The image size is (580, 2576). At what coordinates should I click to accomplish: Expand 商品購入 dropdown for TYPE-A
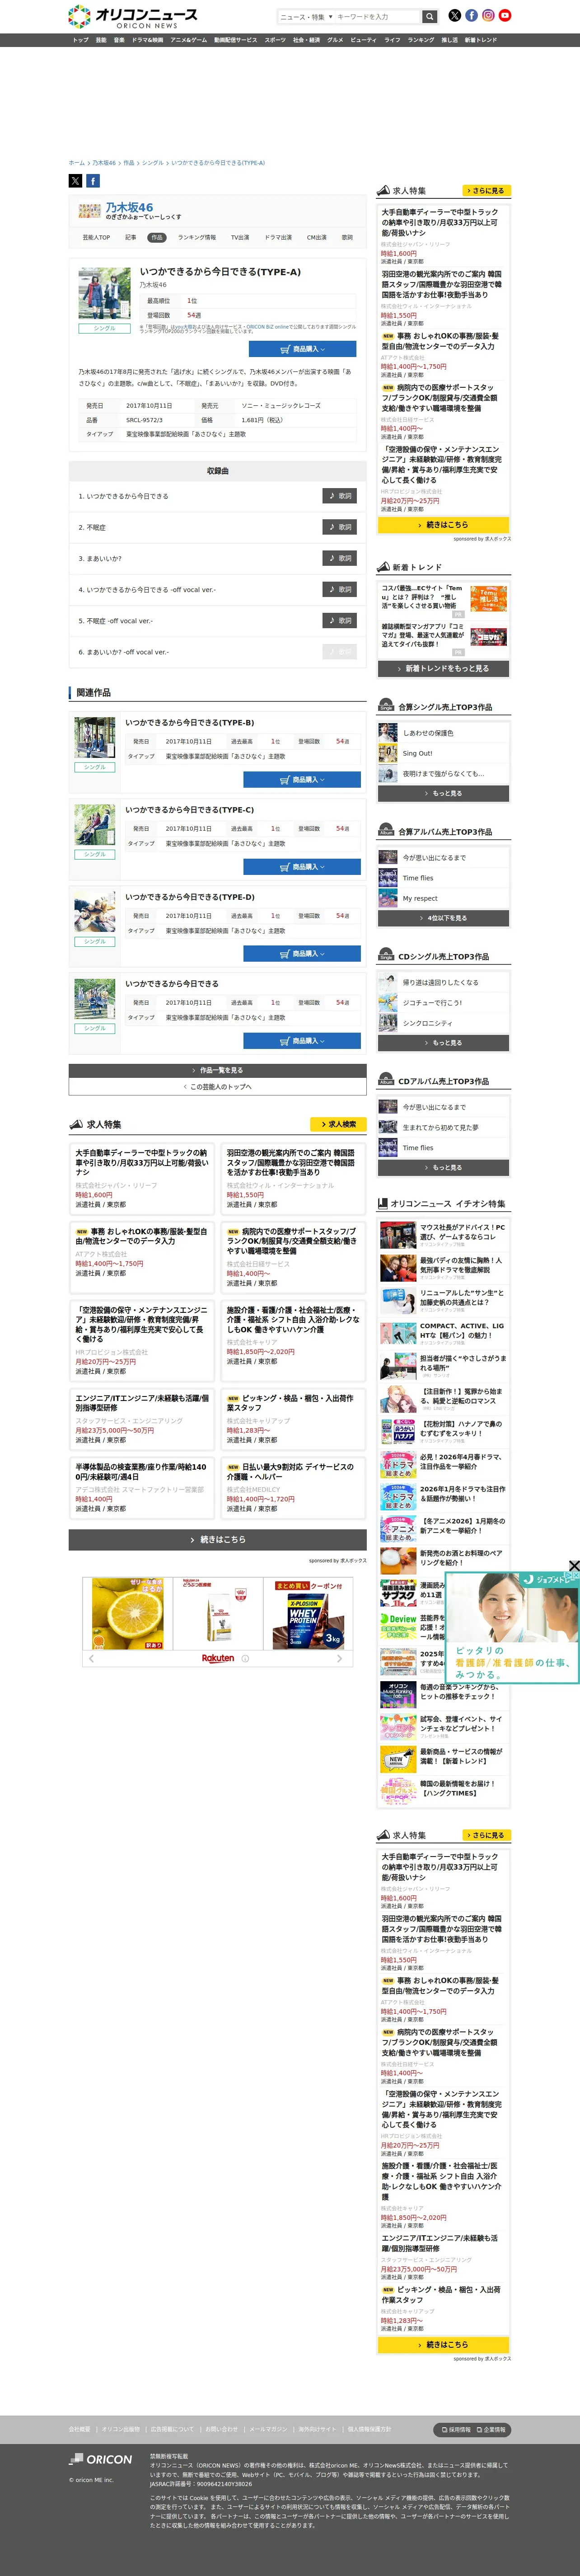pos(303,349)
